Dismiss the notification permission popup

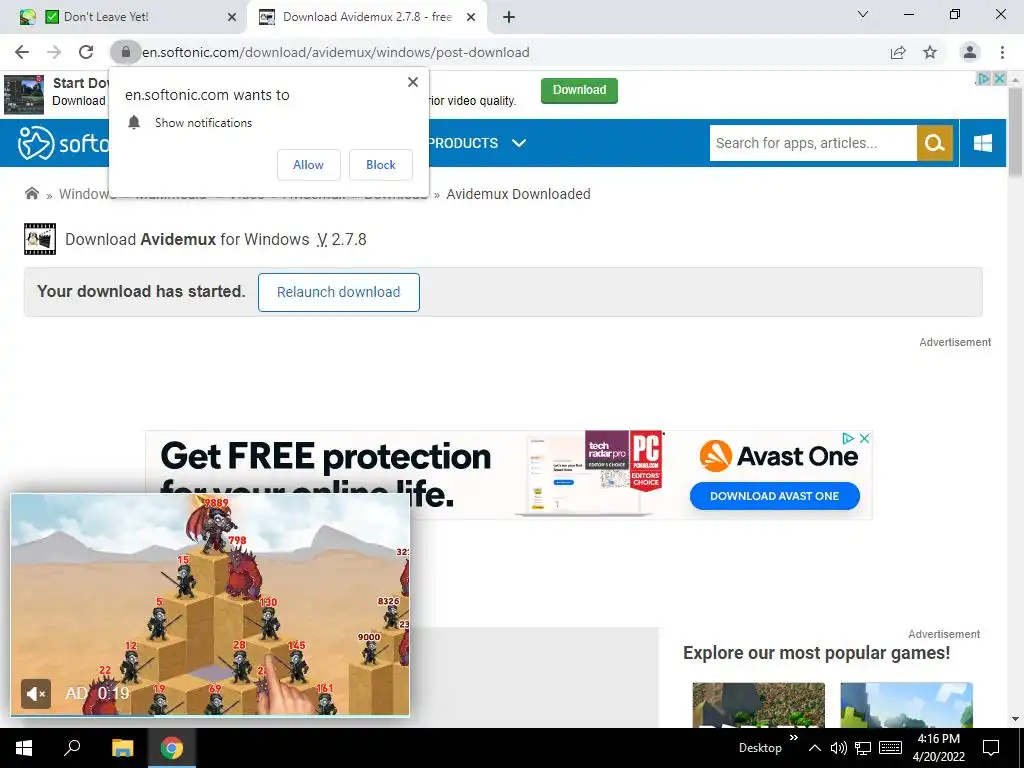pos(413,82)
